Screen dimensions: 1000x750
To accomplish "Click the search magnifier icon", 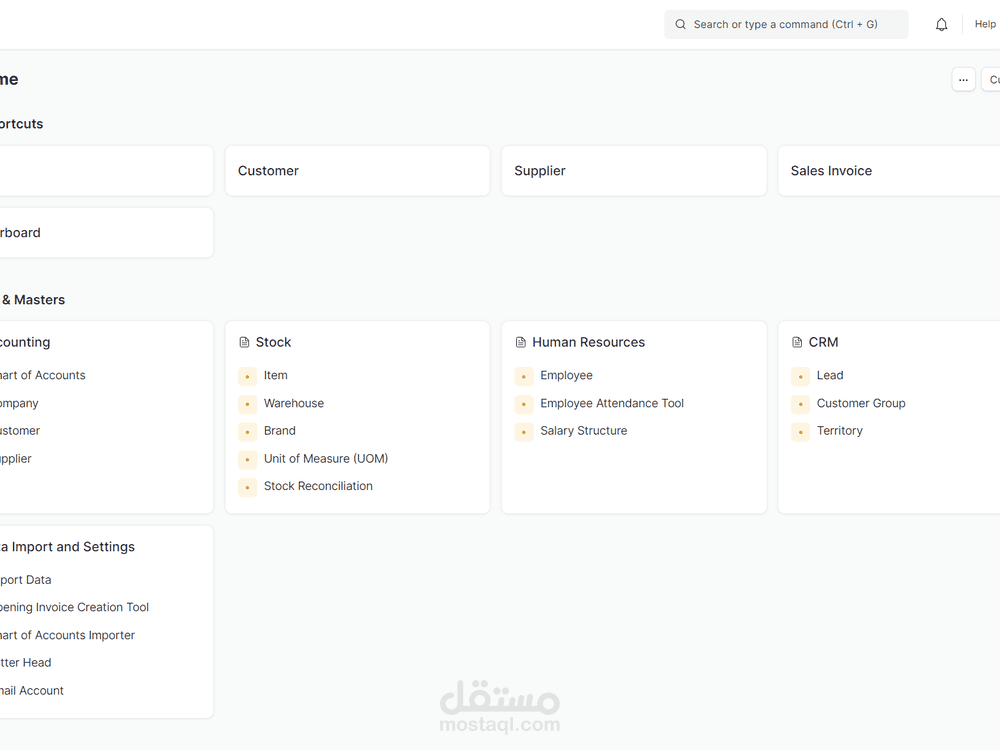I will (680, 24).
